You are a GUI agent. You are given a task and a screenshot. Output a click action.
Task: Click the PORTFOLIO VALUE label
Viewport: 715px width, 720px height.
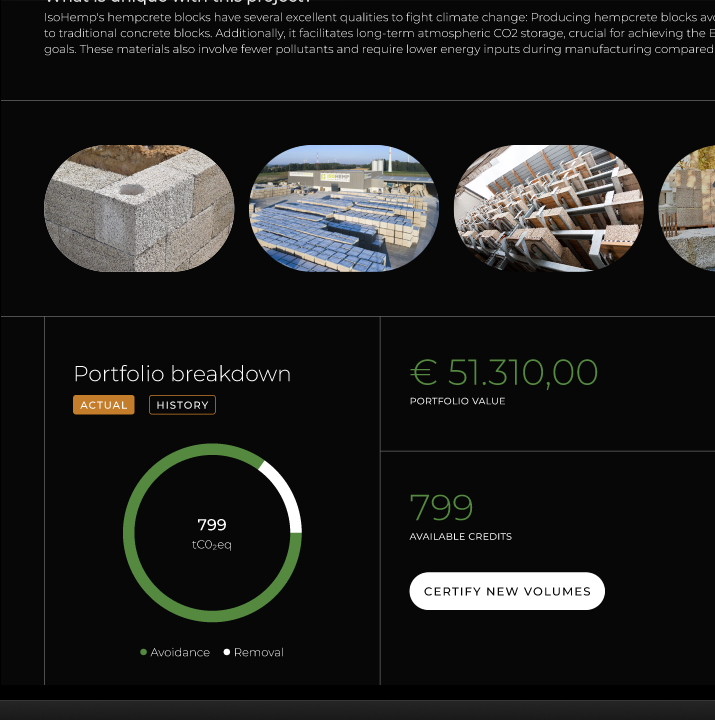point(457,401)
